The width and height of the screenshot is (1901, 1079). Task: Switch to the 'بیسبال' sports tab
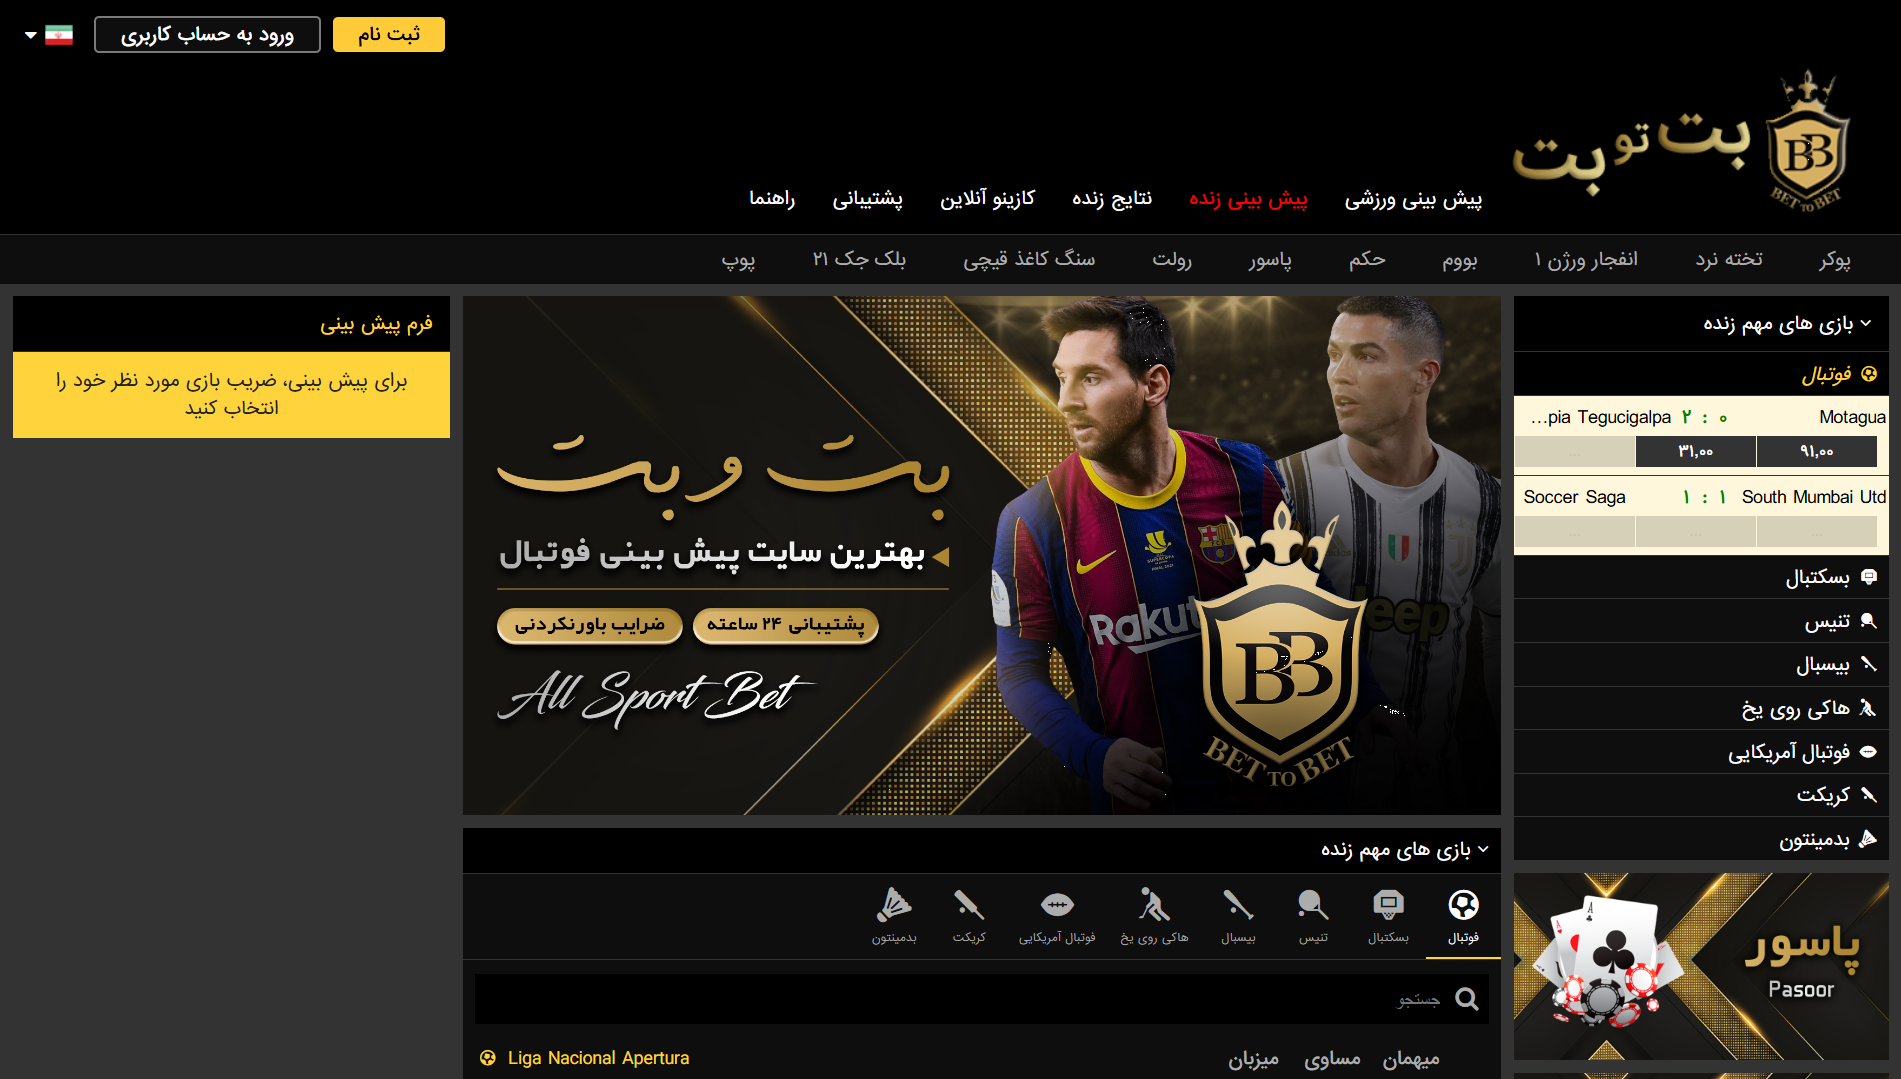point(1238,916)
